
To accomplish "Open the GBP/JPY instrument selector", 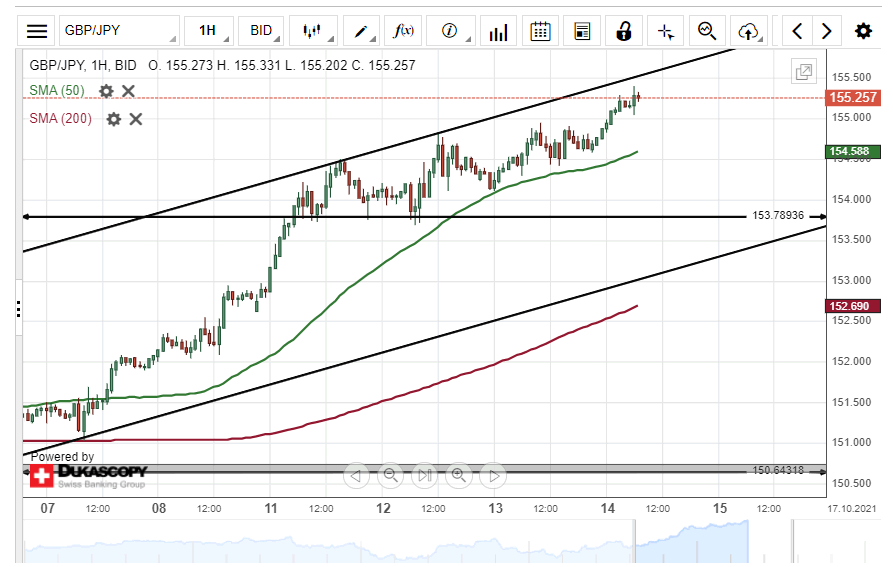I will coord(119,31).
